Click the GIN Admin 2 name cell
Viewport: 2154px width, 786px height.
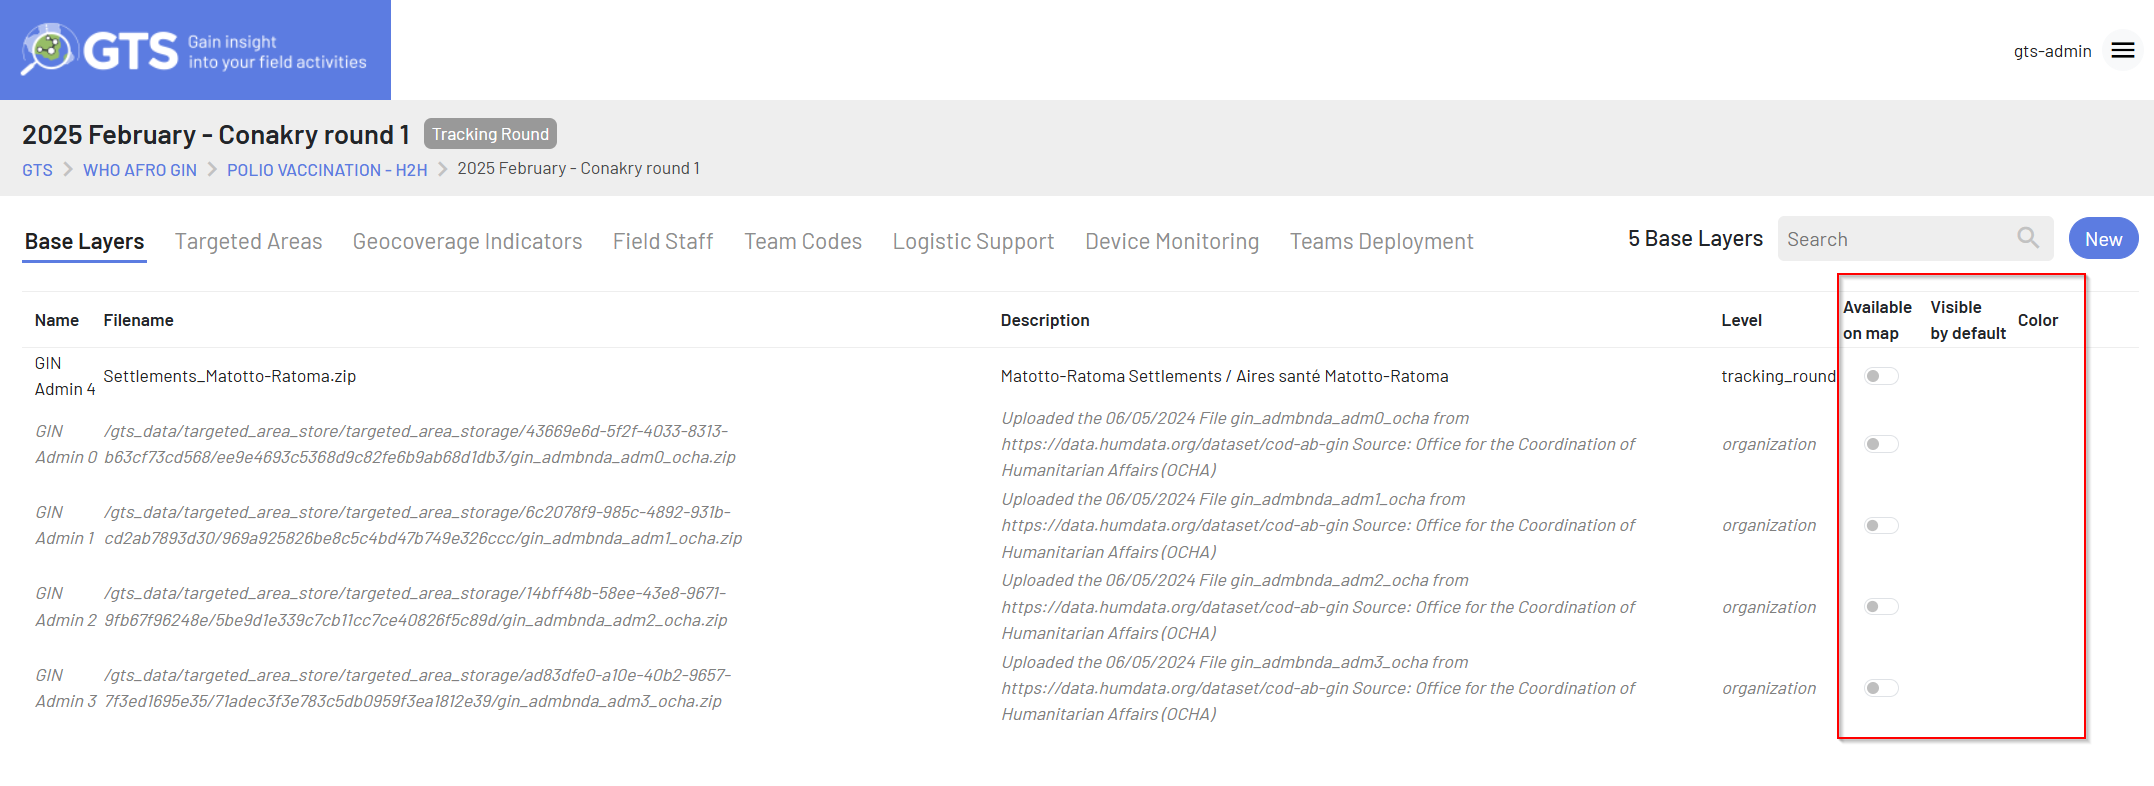tap(66, 607)
